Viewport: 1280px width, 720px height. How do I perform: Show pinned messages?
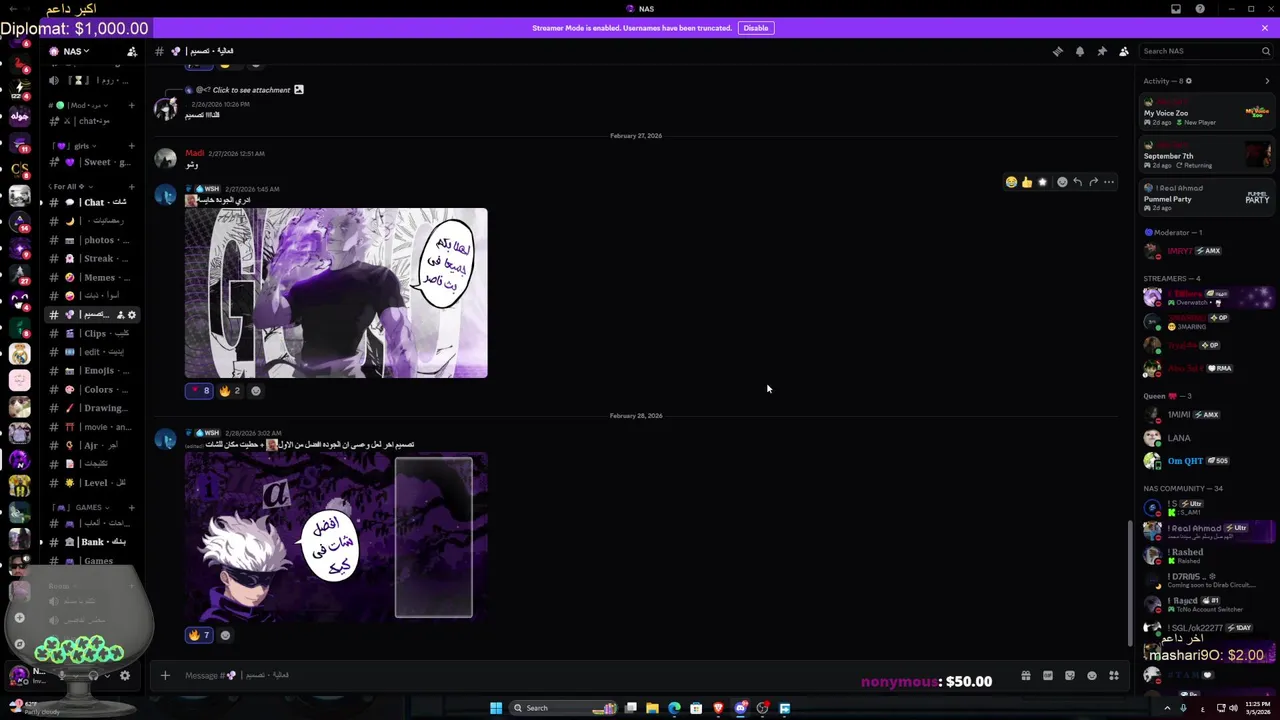pos(1102,51)
